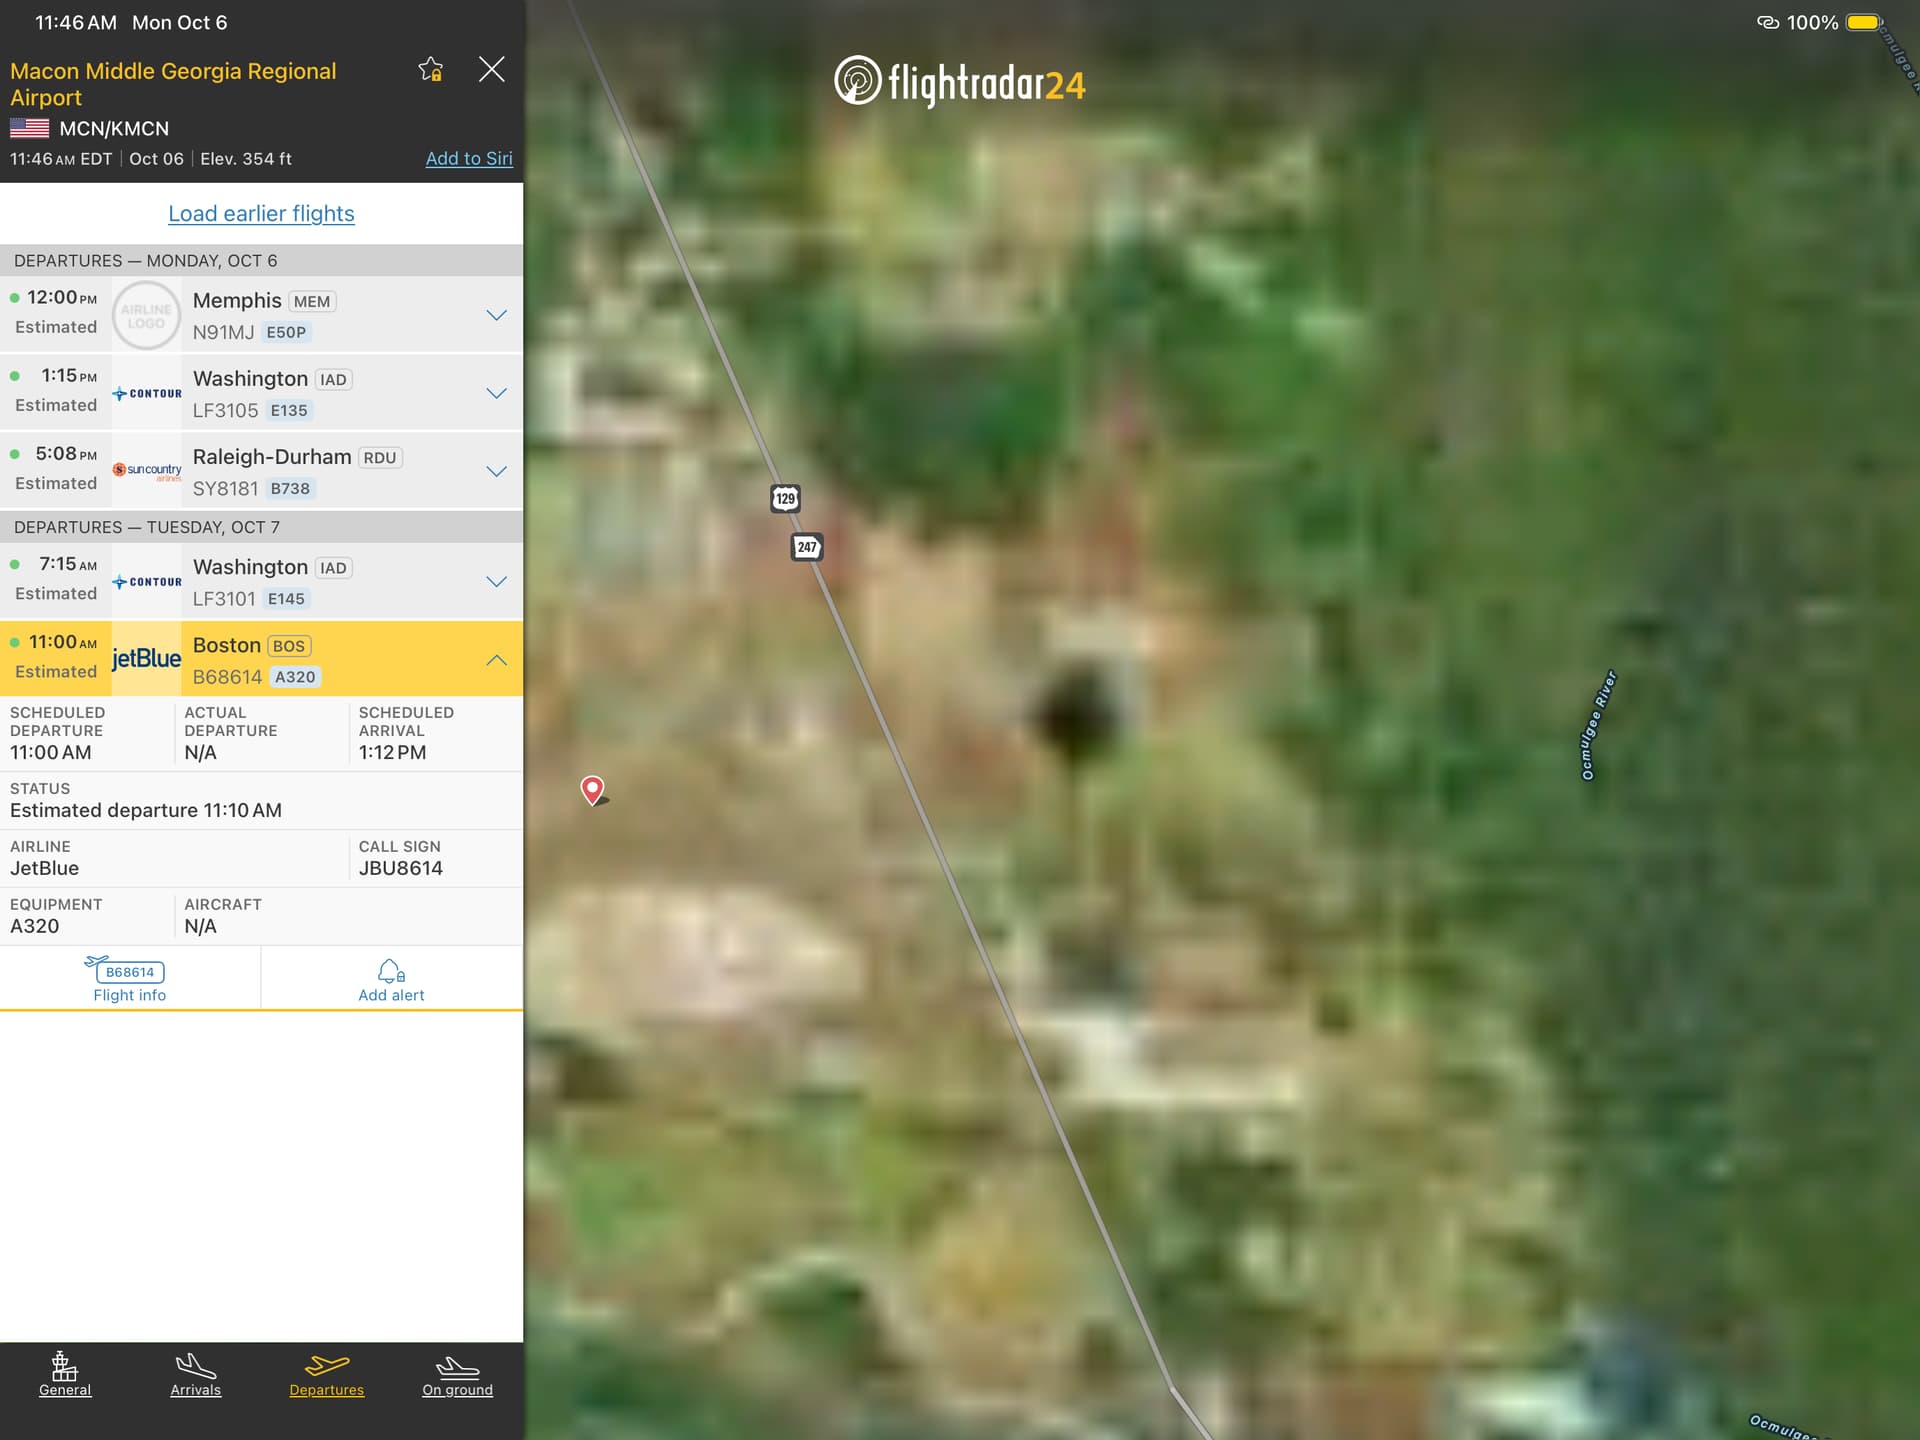
Task: Collapse the Boston B68614 flight details
Action: [x=496, y=660]
